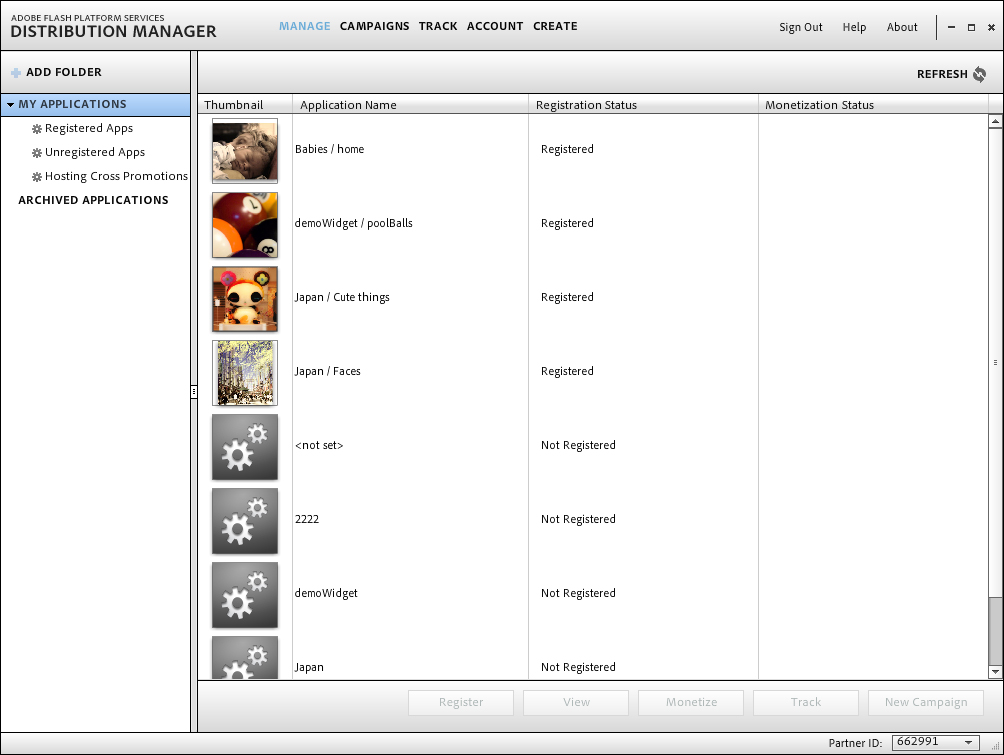Select the 'Japan / Faces' application name
The image size is (1004, 755).
[327, 371]
